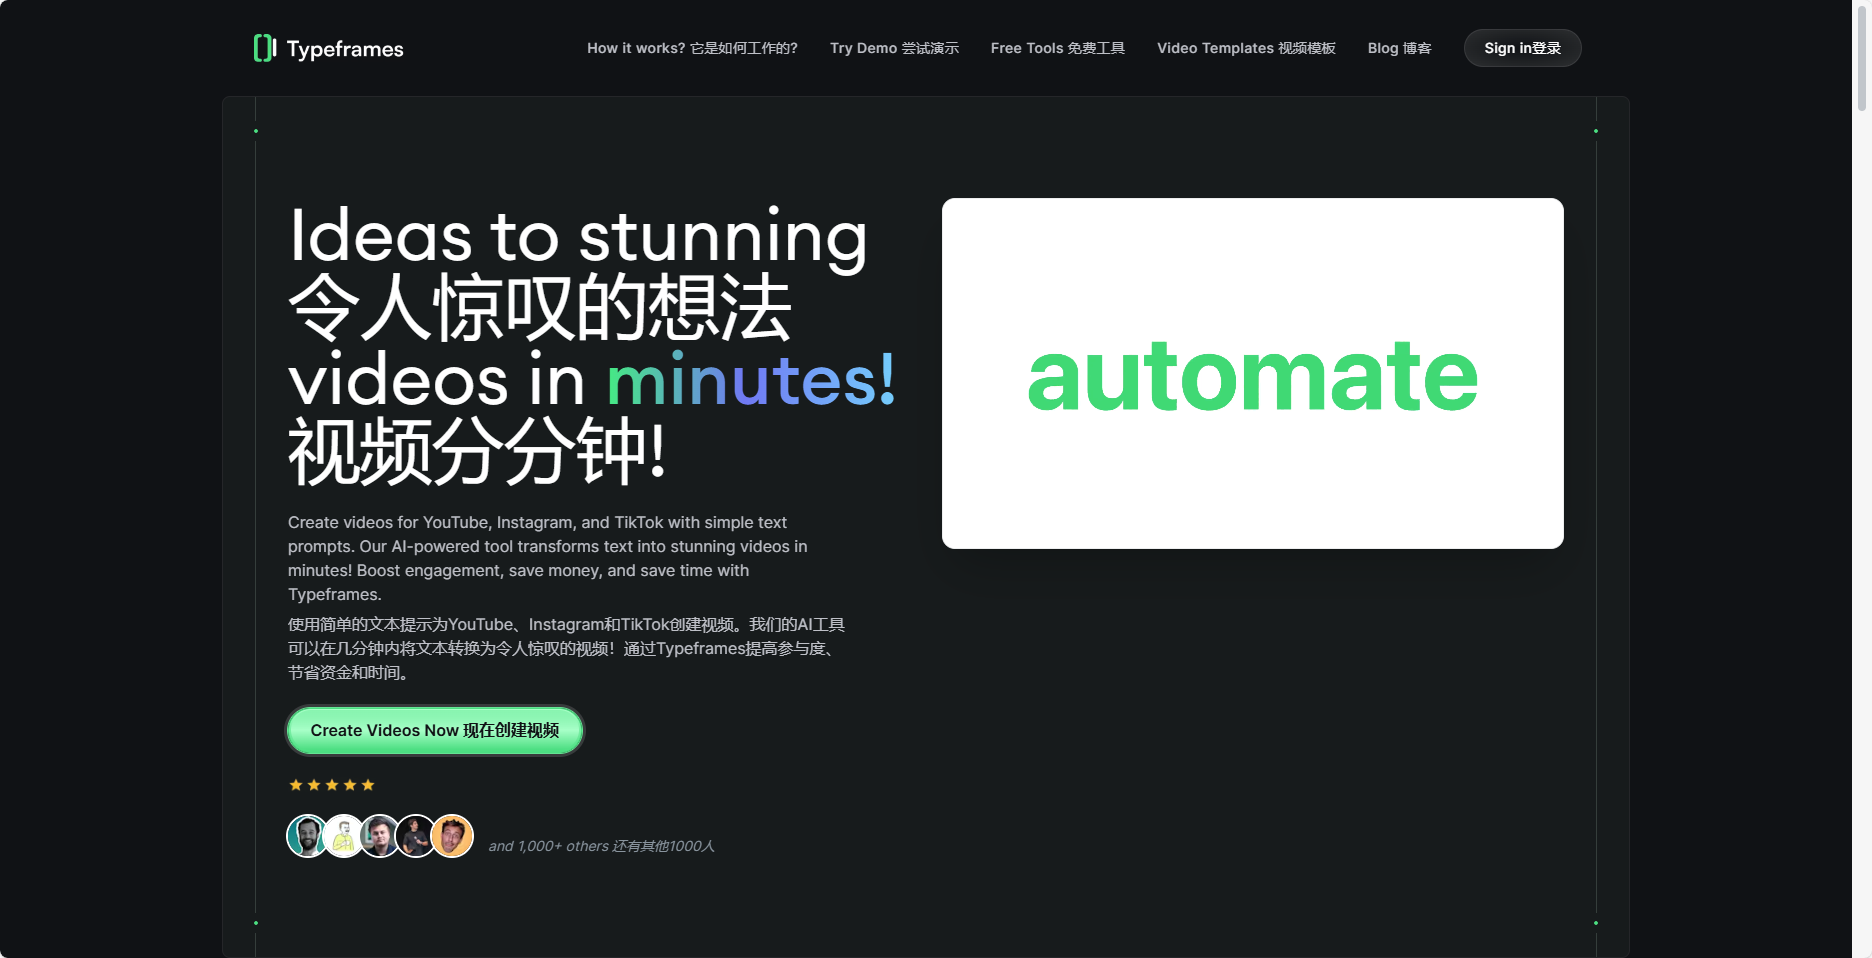Select the fifth avatar with orange background
The height and width of the screenshot is (958, 1872).
point(453,836)
